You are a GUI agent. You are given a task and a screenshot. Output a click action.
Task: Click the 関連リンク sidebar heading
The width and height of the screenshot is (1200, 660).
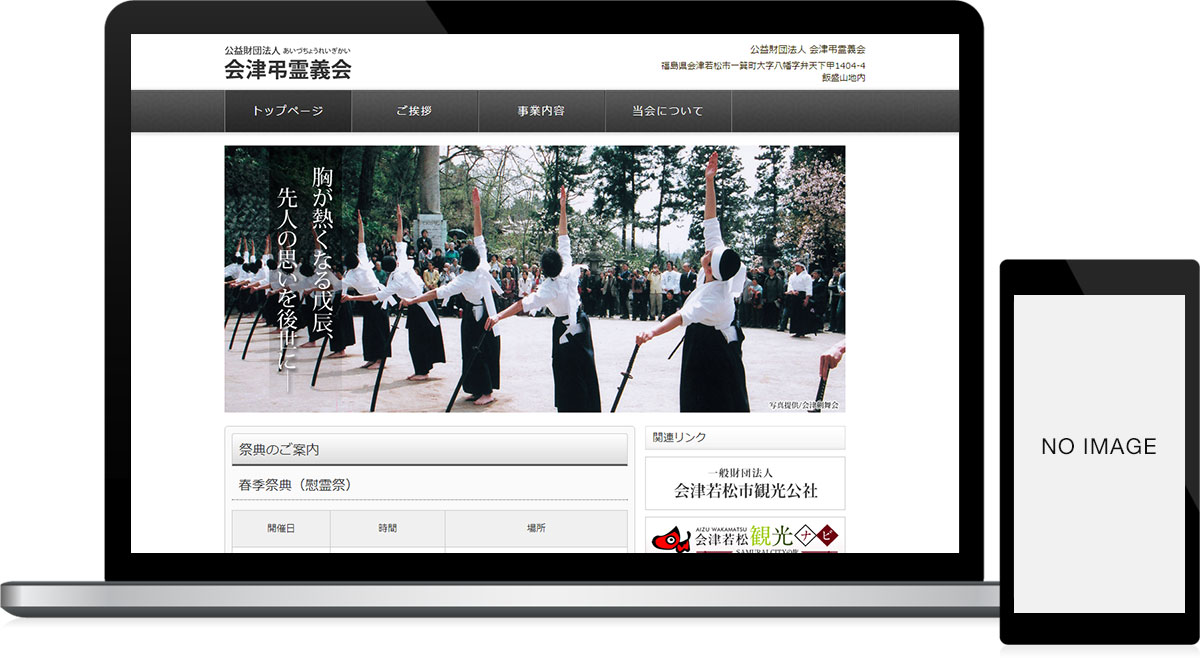point(745,438)
